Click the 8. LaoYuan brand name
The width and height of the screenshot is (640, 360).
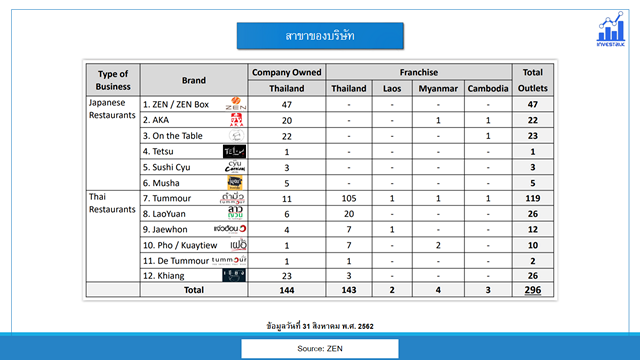164,214
